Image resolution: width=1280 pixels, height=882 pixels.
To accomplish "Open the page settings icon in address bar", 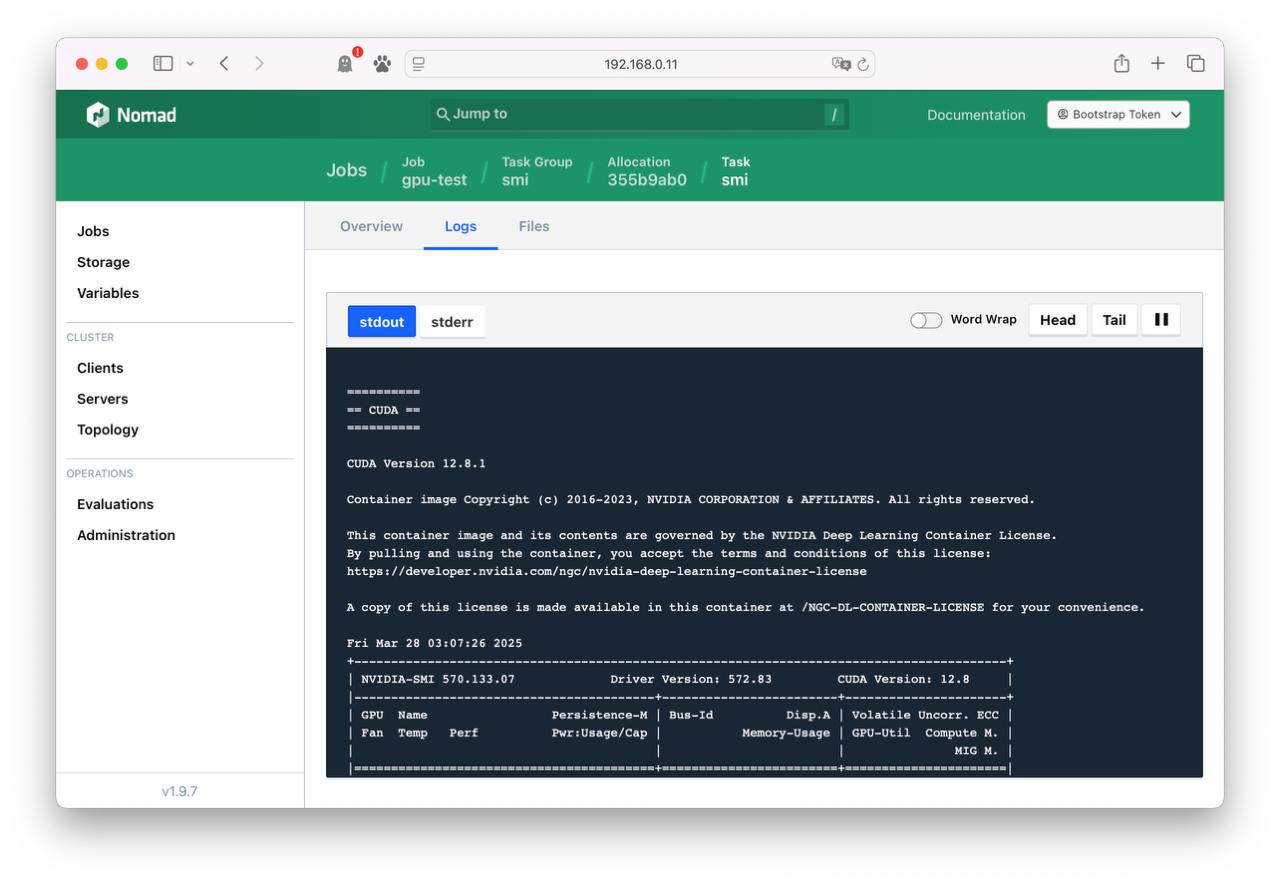I will [x=419, y=64].
